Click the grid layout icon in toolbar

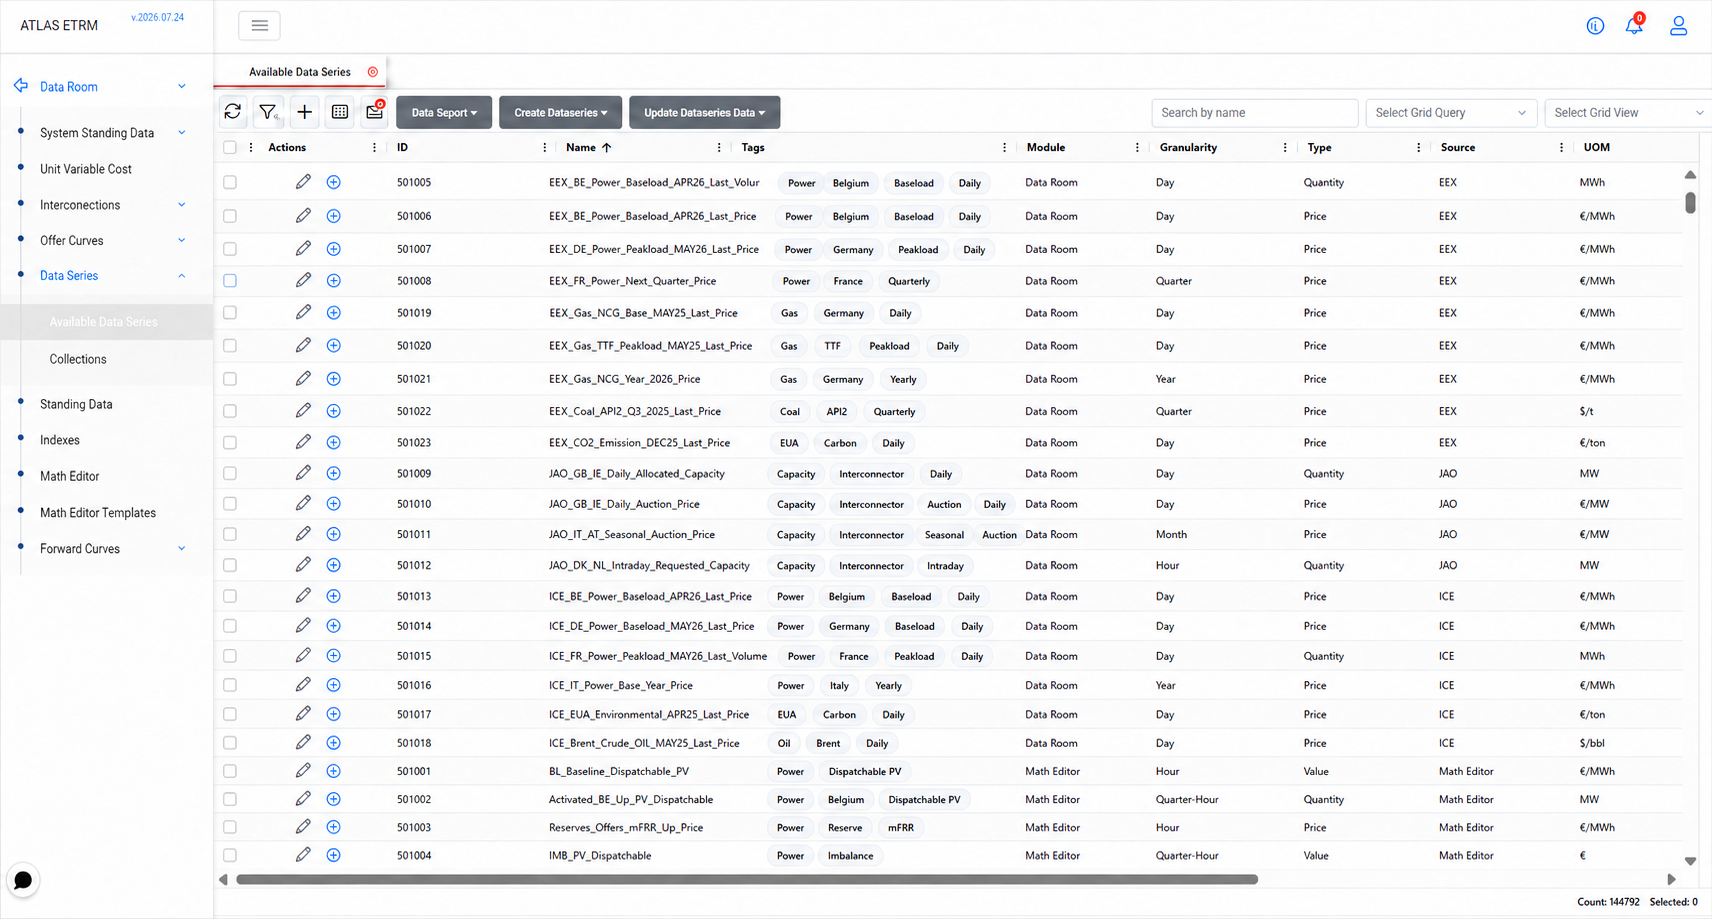340,112
